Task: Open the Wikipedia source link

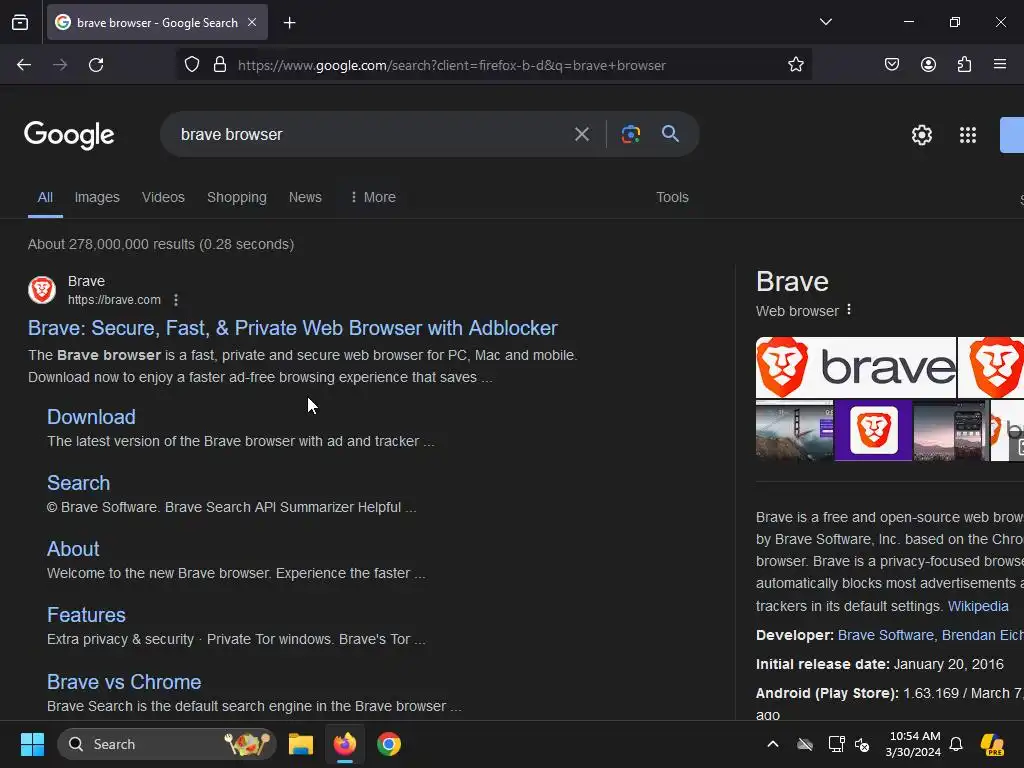Action: pos(978,606)
